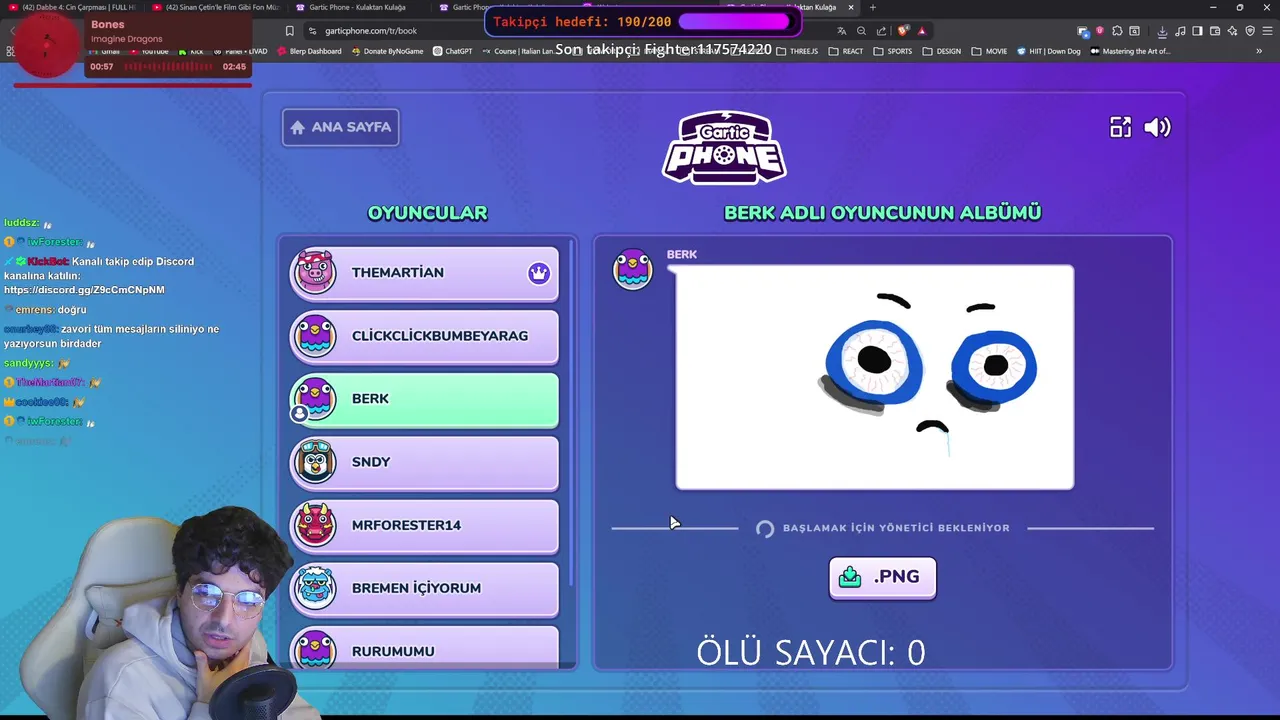Select player BREMEN İÇİYORUM
1280x720 pixels.
pyautogui.click(x=424, y=588)
